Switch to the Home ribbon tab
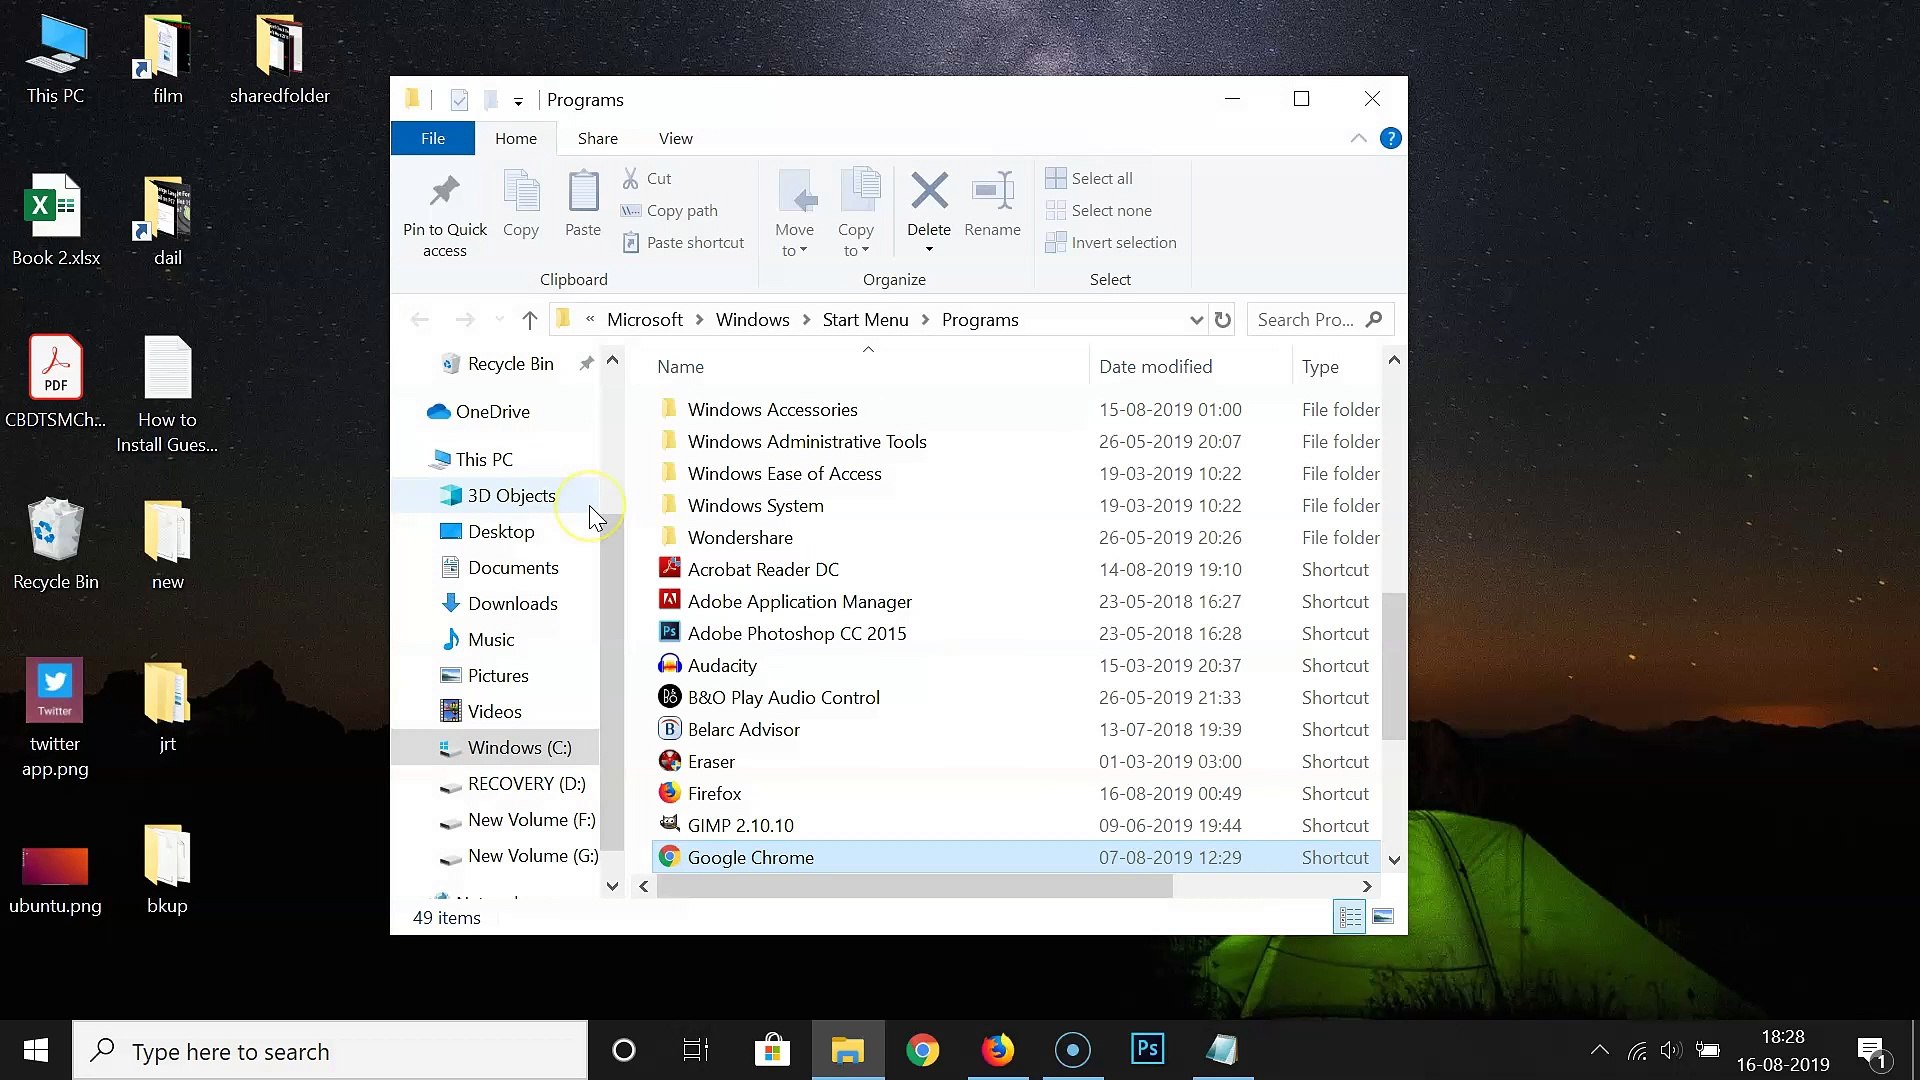This screenshot has height=1080, width=1920. pos(516,138)
